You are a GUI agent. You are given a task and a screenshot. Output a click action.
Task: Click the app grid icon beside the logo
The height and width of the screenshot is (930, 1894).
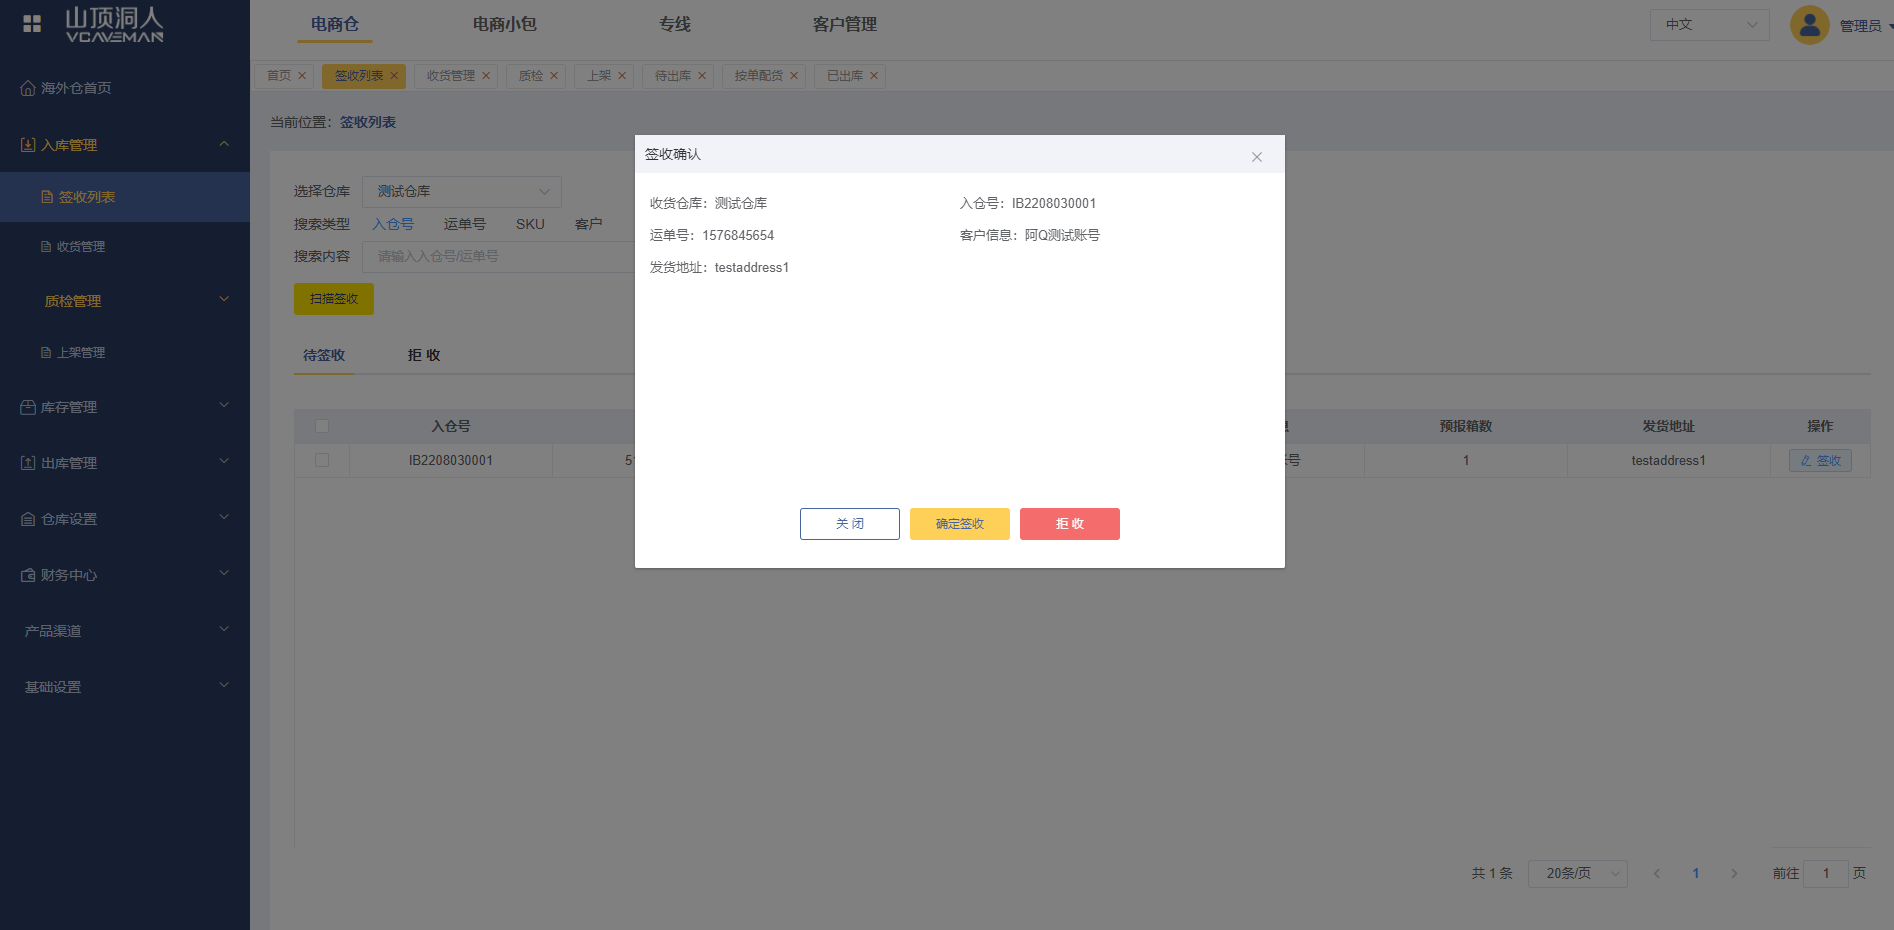pyautogui.click(x=32, y=23)
